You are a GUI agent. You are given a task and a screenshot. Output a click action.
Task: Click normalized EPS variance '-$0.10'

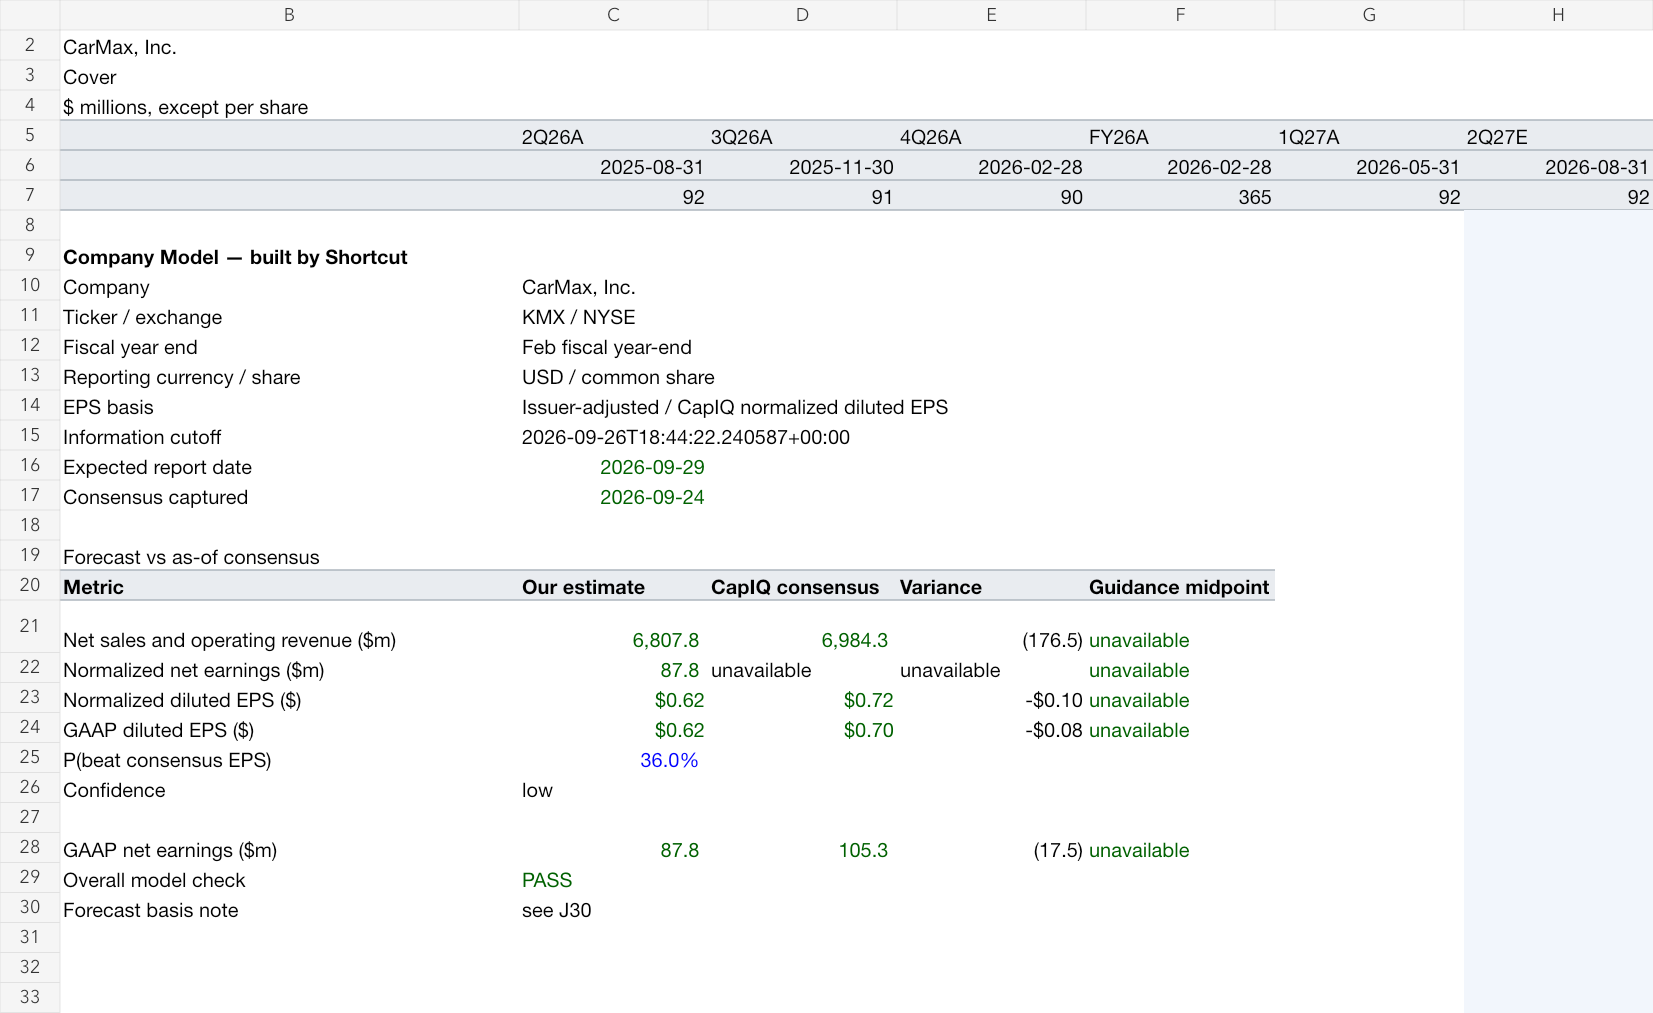pos(991,700)
